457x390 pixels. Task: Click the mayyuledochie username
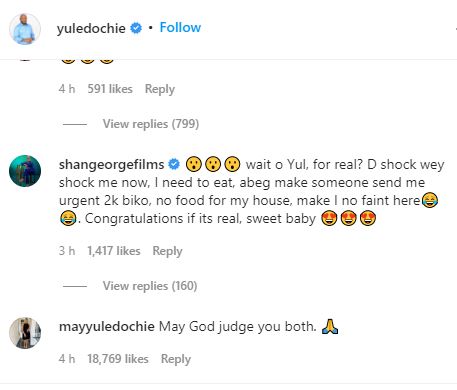click(x=107, y=326)
